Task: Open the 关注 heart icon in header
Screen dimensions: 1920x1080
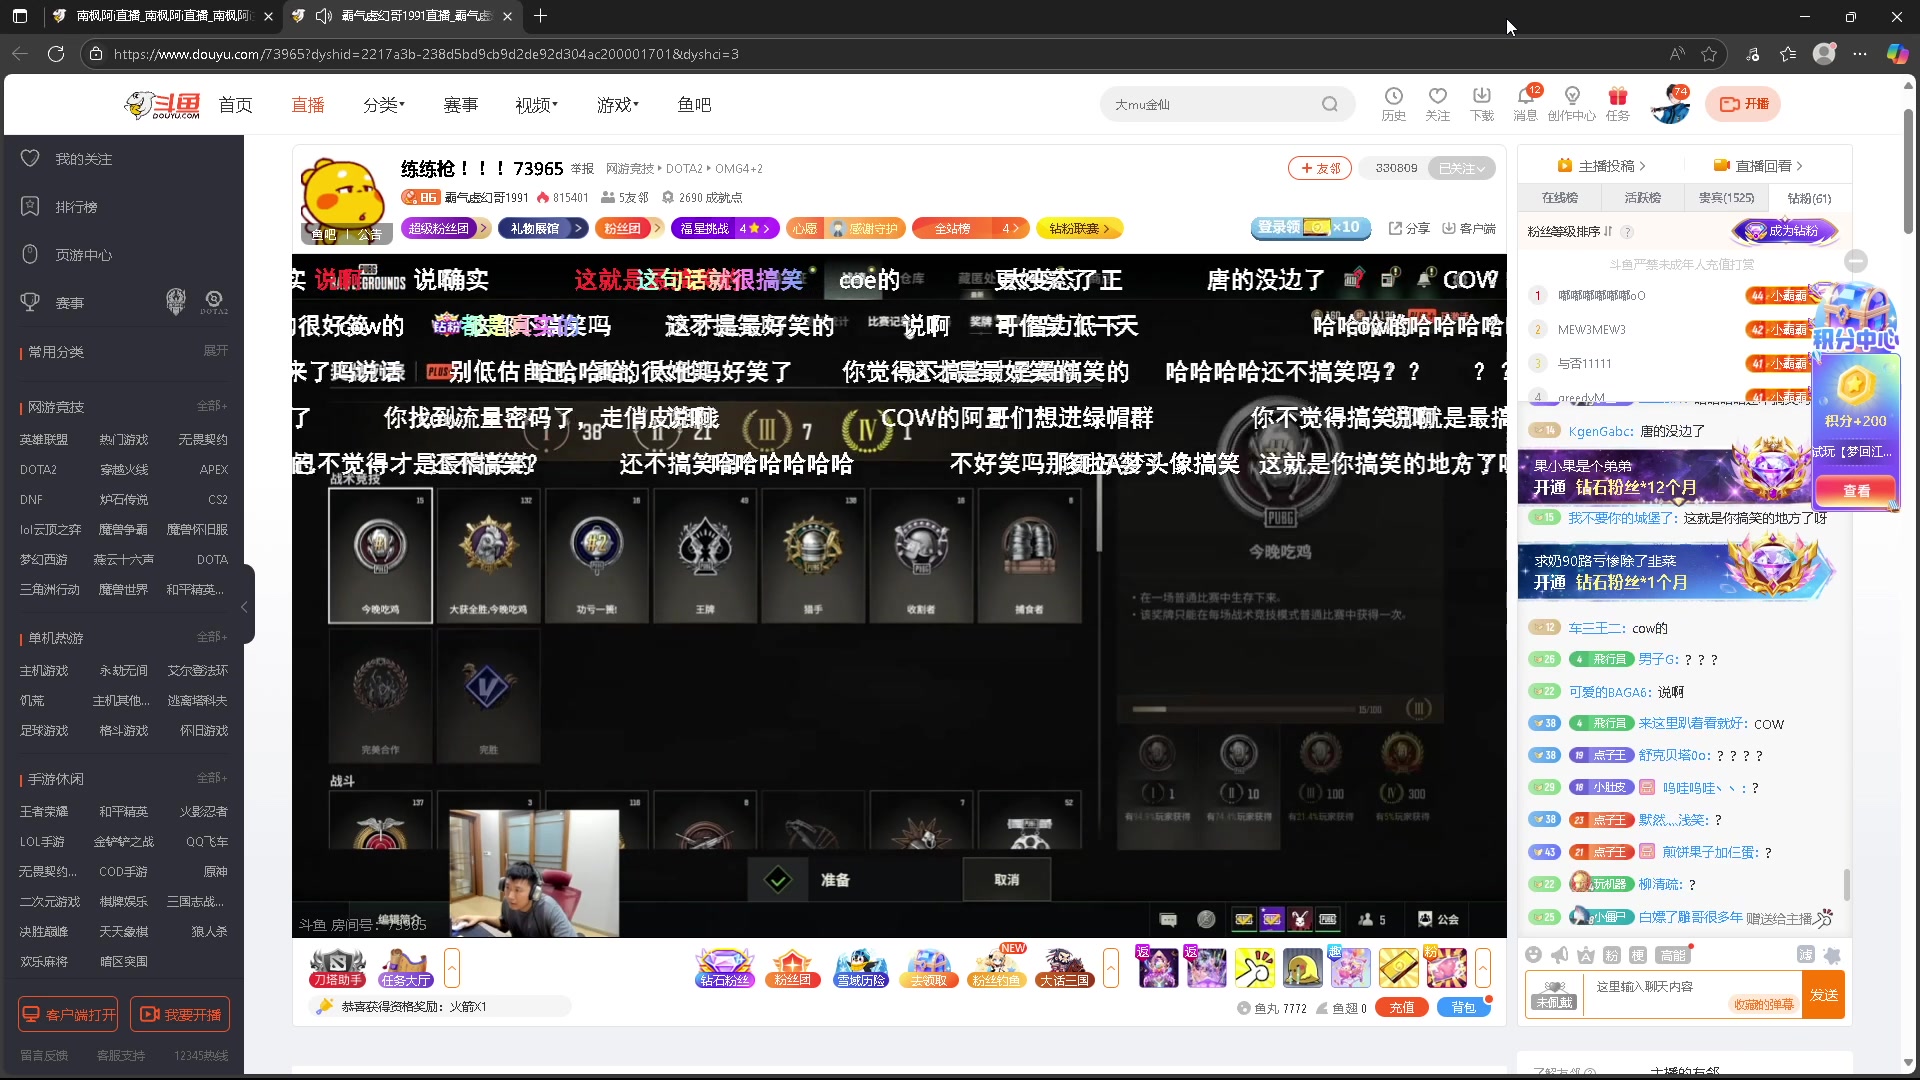Action: coord(1437,103)
